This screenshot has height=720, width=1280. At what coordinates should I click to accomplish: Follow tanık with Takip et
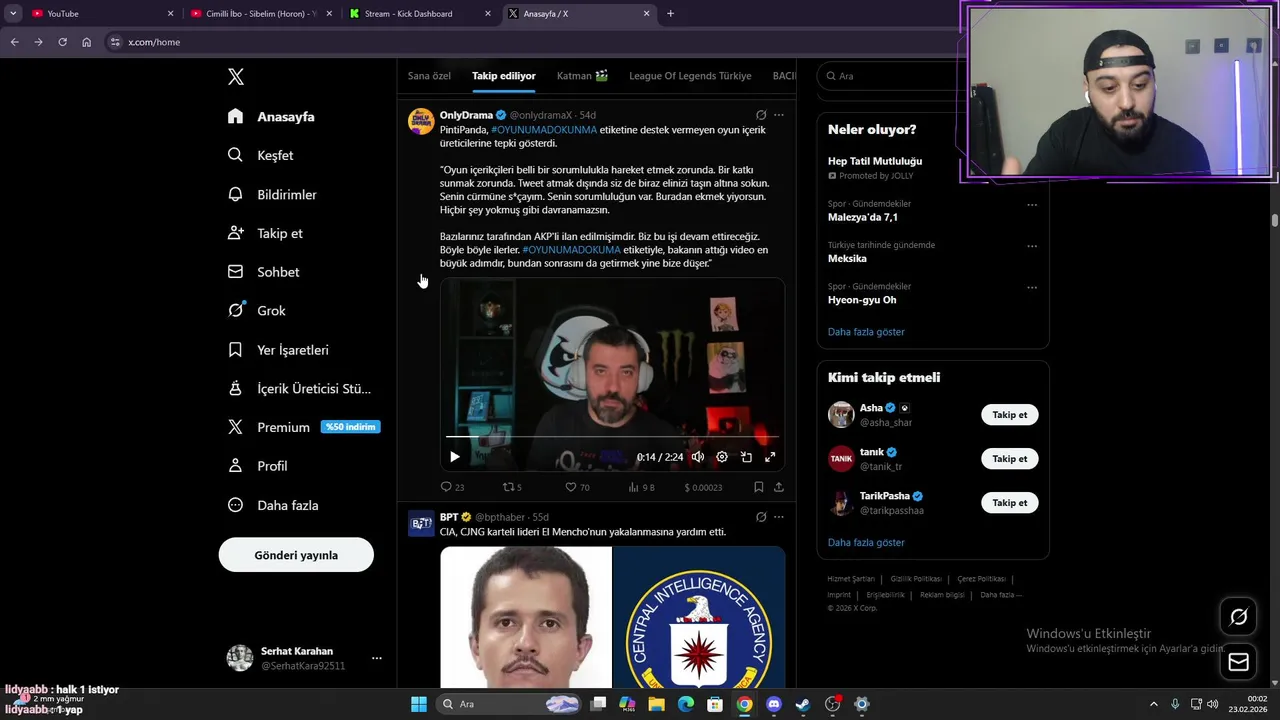point(1010,459)
